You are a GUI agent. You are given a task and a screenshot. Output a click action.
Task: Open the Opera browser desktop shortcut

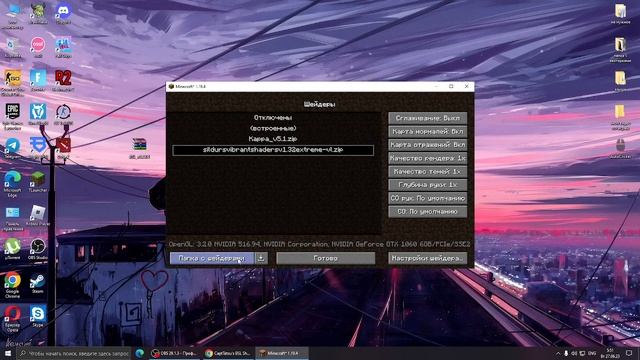(x=13, y=318)
